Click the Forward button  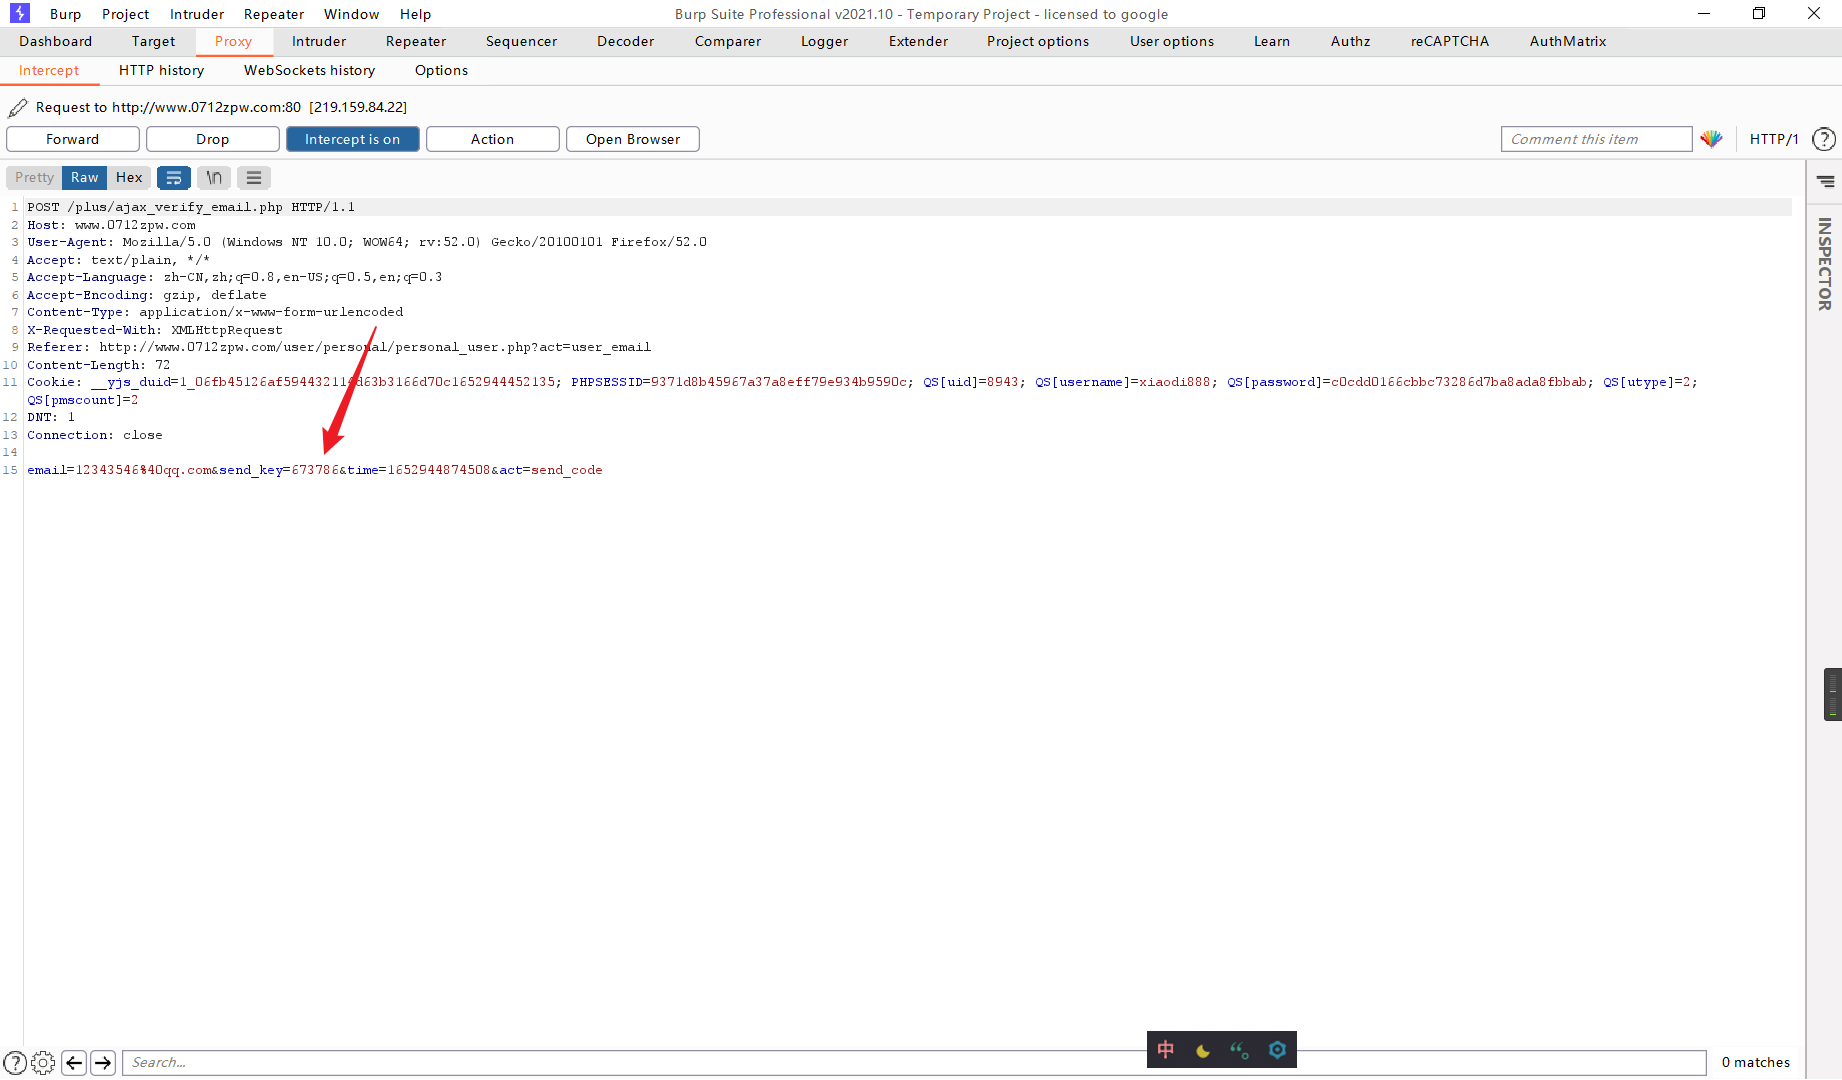pyautogui.click(x=72, y=139)
